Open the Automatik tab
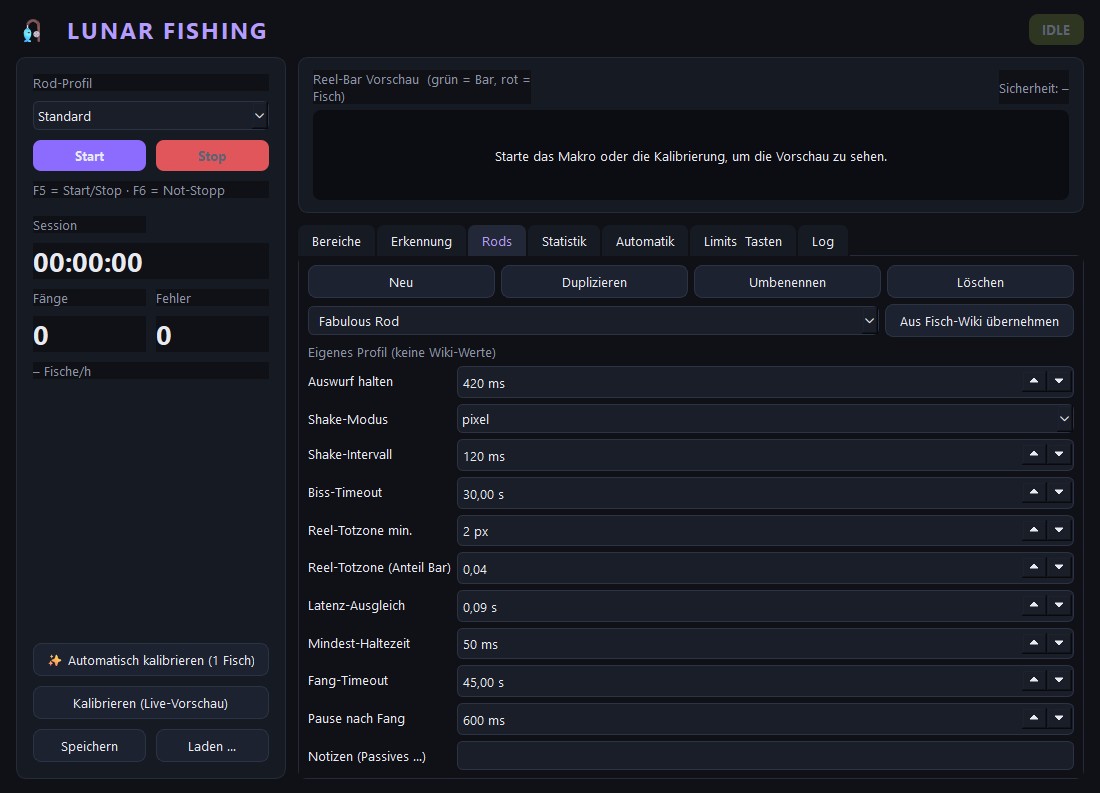1100x793 pixels. click(x=645, y=241)
